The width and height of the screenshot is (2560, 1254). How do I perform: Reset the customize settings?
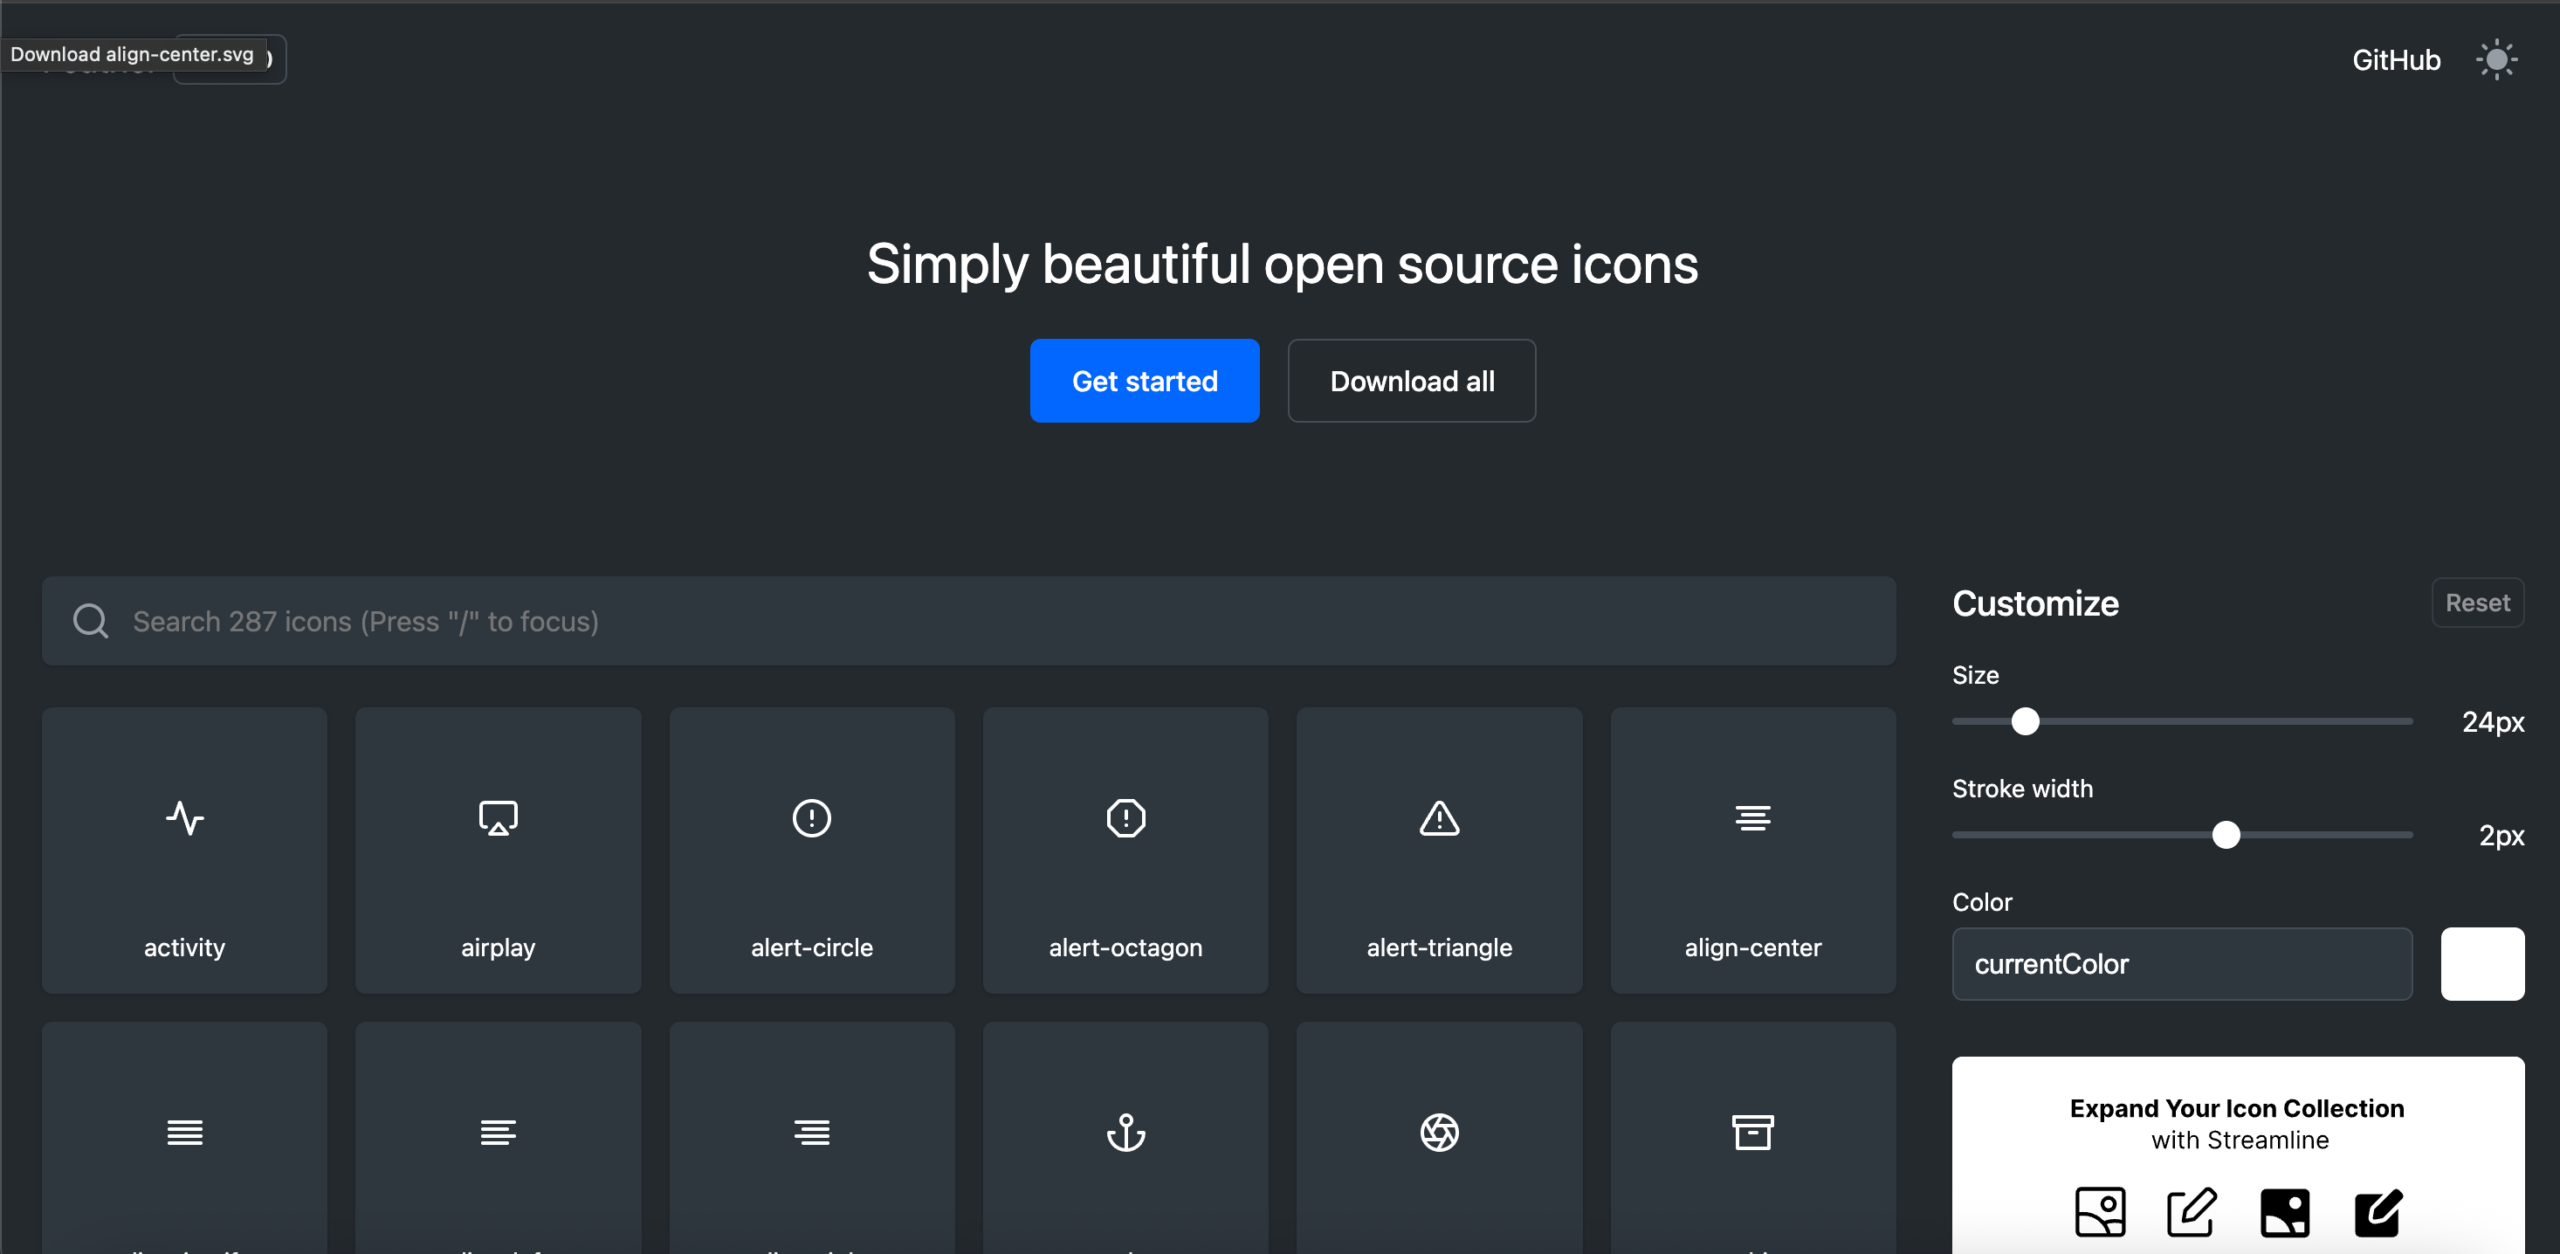point(2478,603)
